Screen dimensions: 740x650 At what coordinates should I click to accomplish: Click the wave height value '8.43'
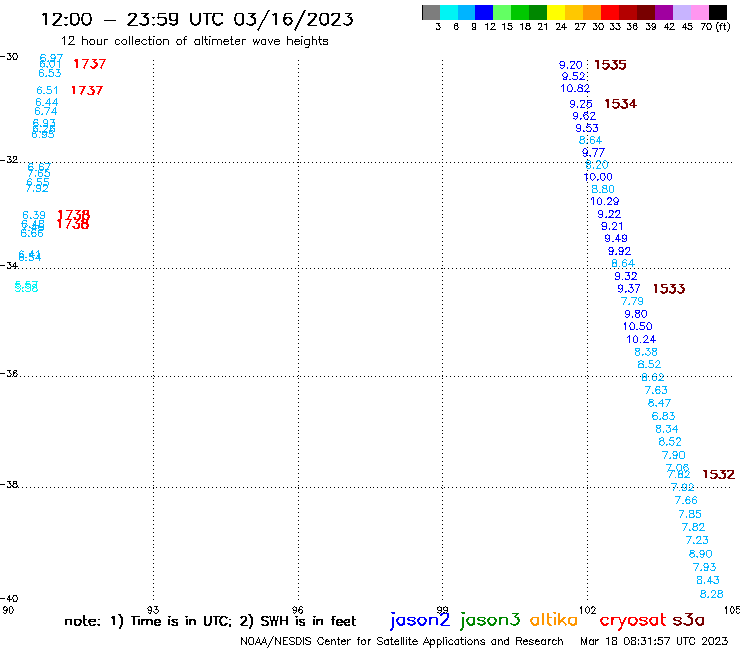[x=708, y=580]
